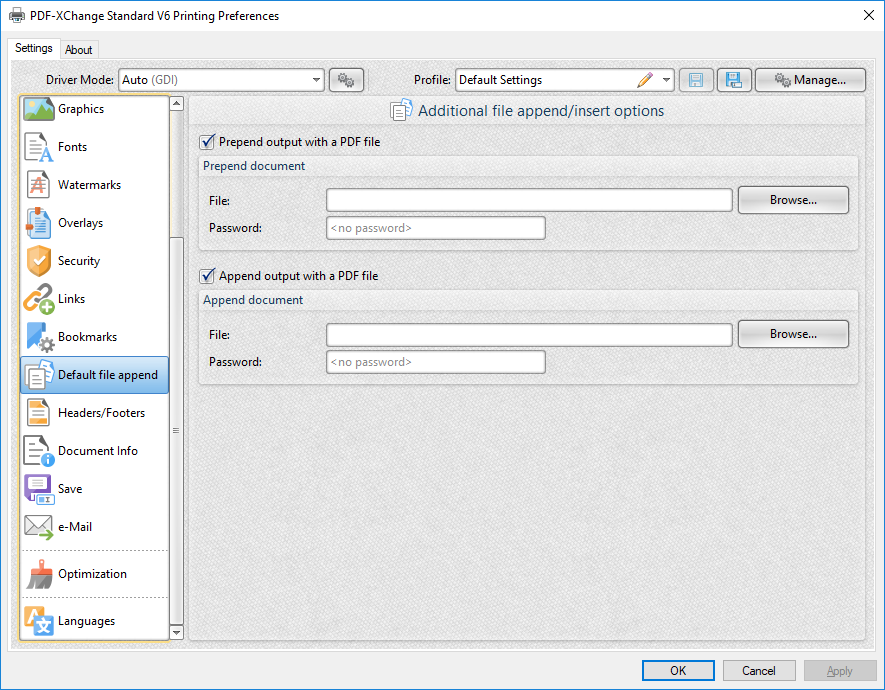Click the sidebar vertical scrollbar thumb

[177, 430]
